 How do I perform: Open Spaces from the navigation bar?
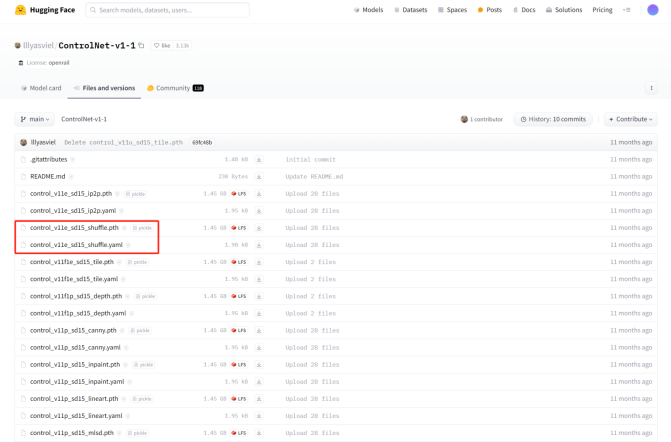coord(452,10)
